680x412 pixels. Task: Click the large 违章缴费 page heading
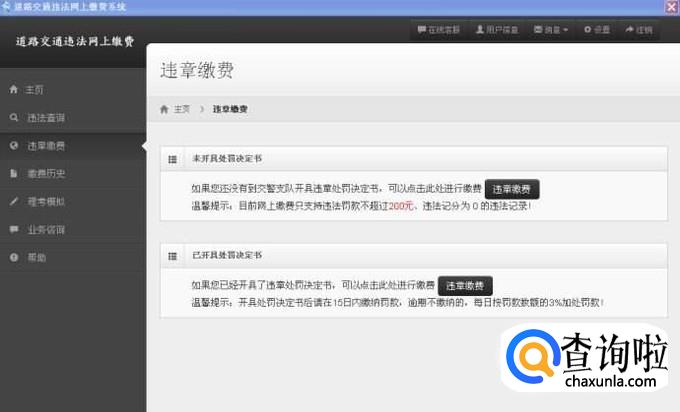(197, 70)
